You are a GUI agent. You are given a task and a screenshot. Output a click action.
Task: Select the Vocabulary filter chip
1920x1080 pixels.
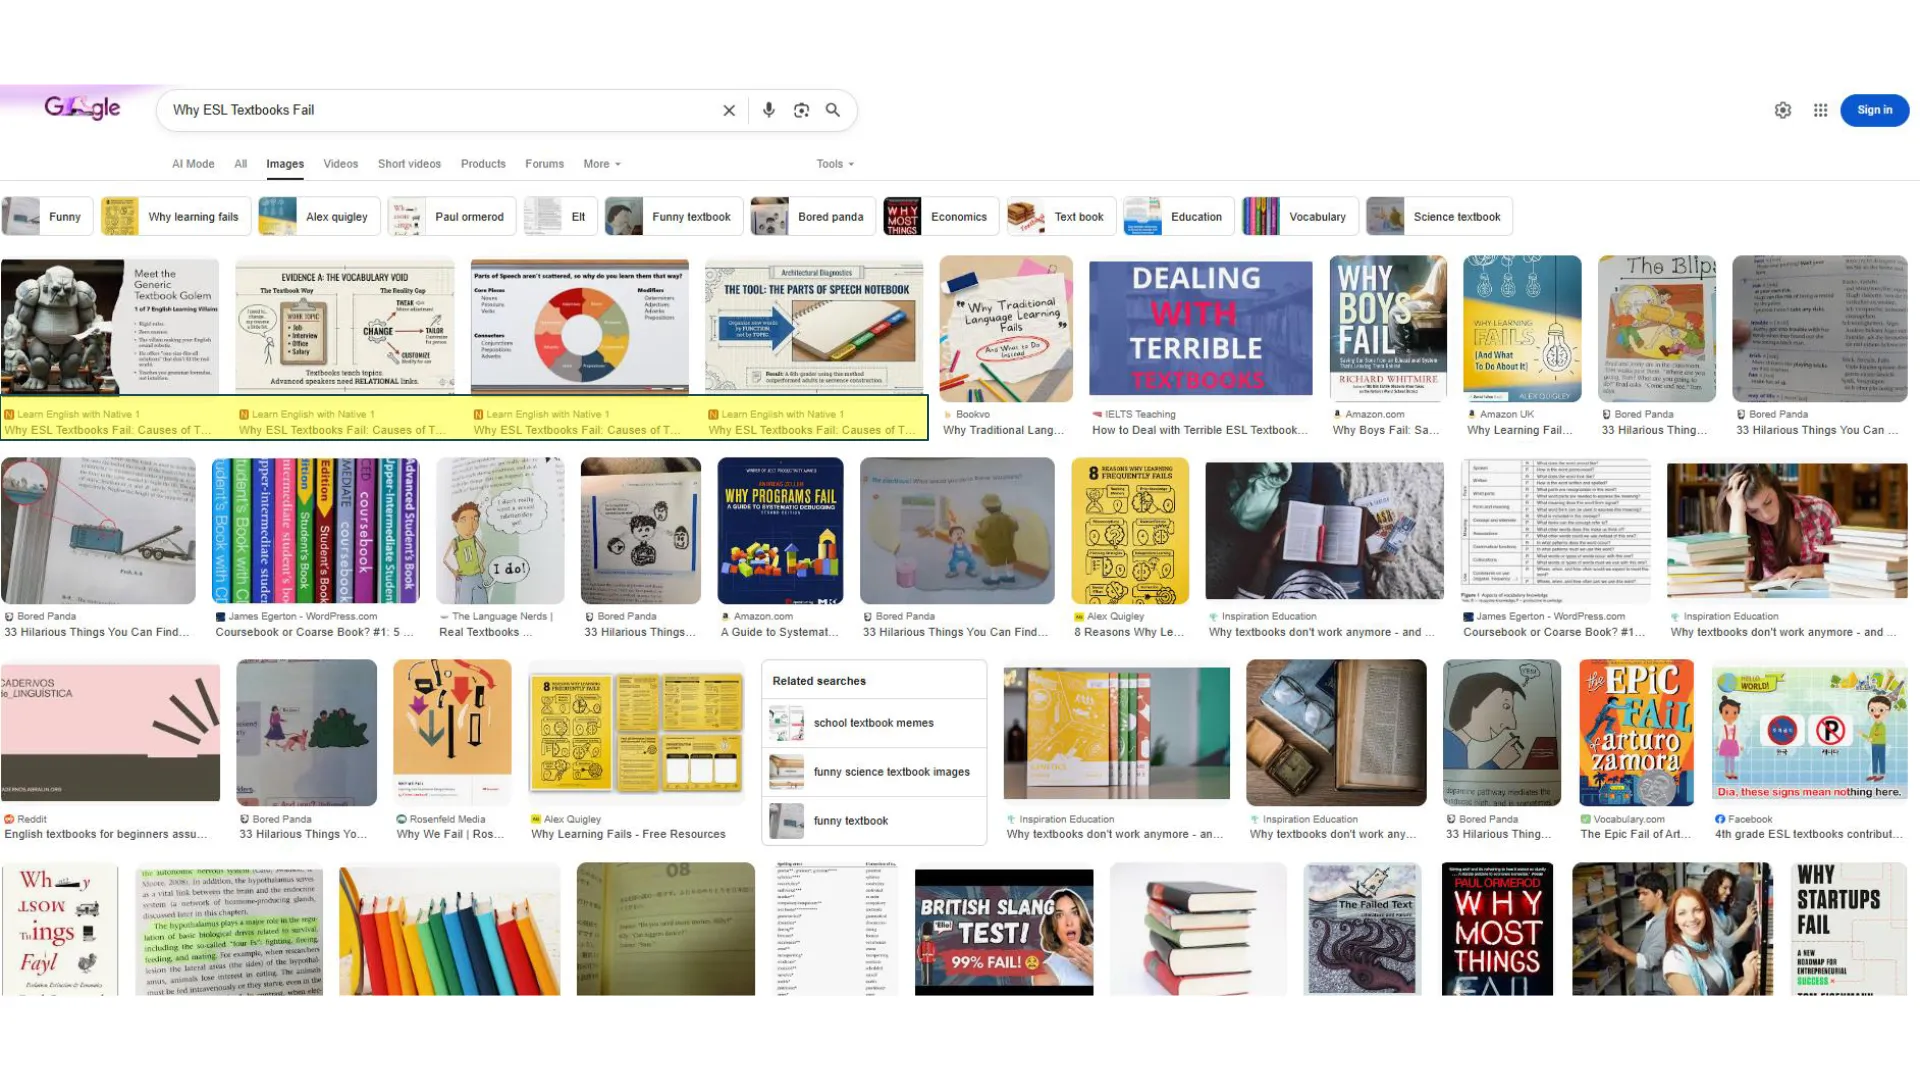pyautogui.click(x=1300, y=216)
